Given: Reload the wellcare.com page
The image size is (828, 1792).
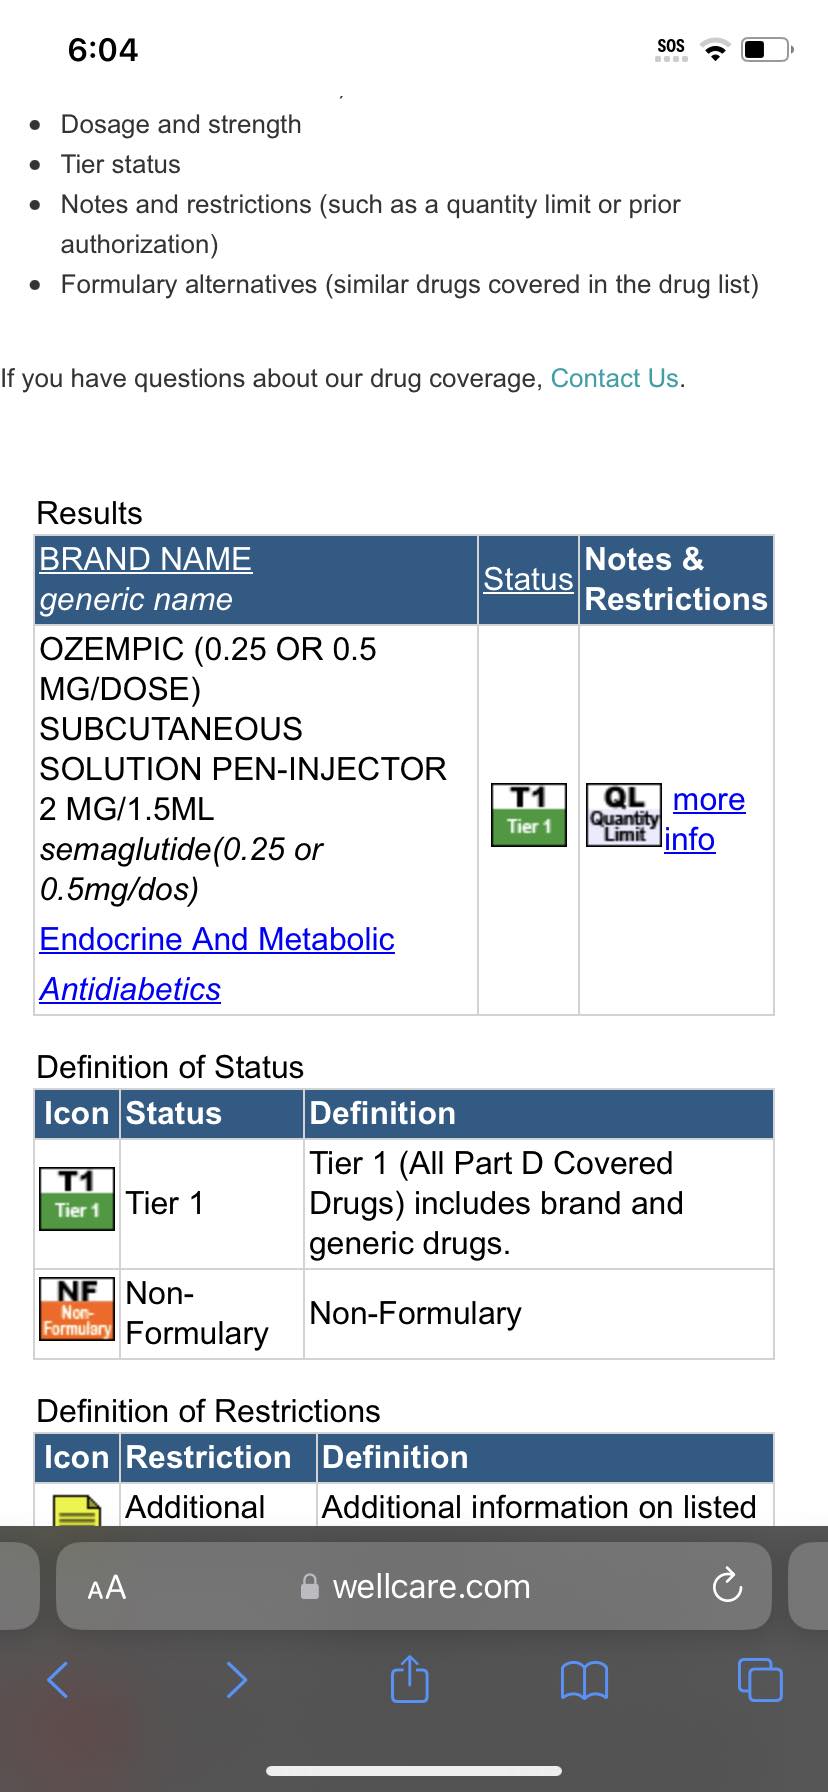Looking at the screenshot, I should pos(727,1585).
